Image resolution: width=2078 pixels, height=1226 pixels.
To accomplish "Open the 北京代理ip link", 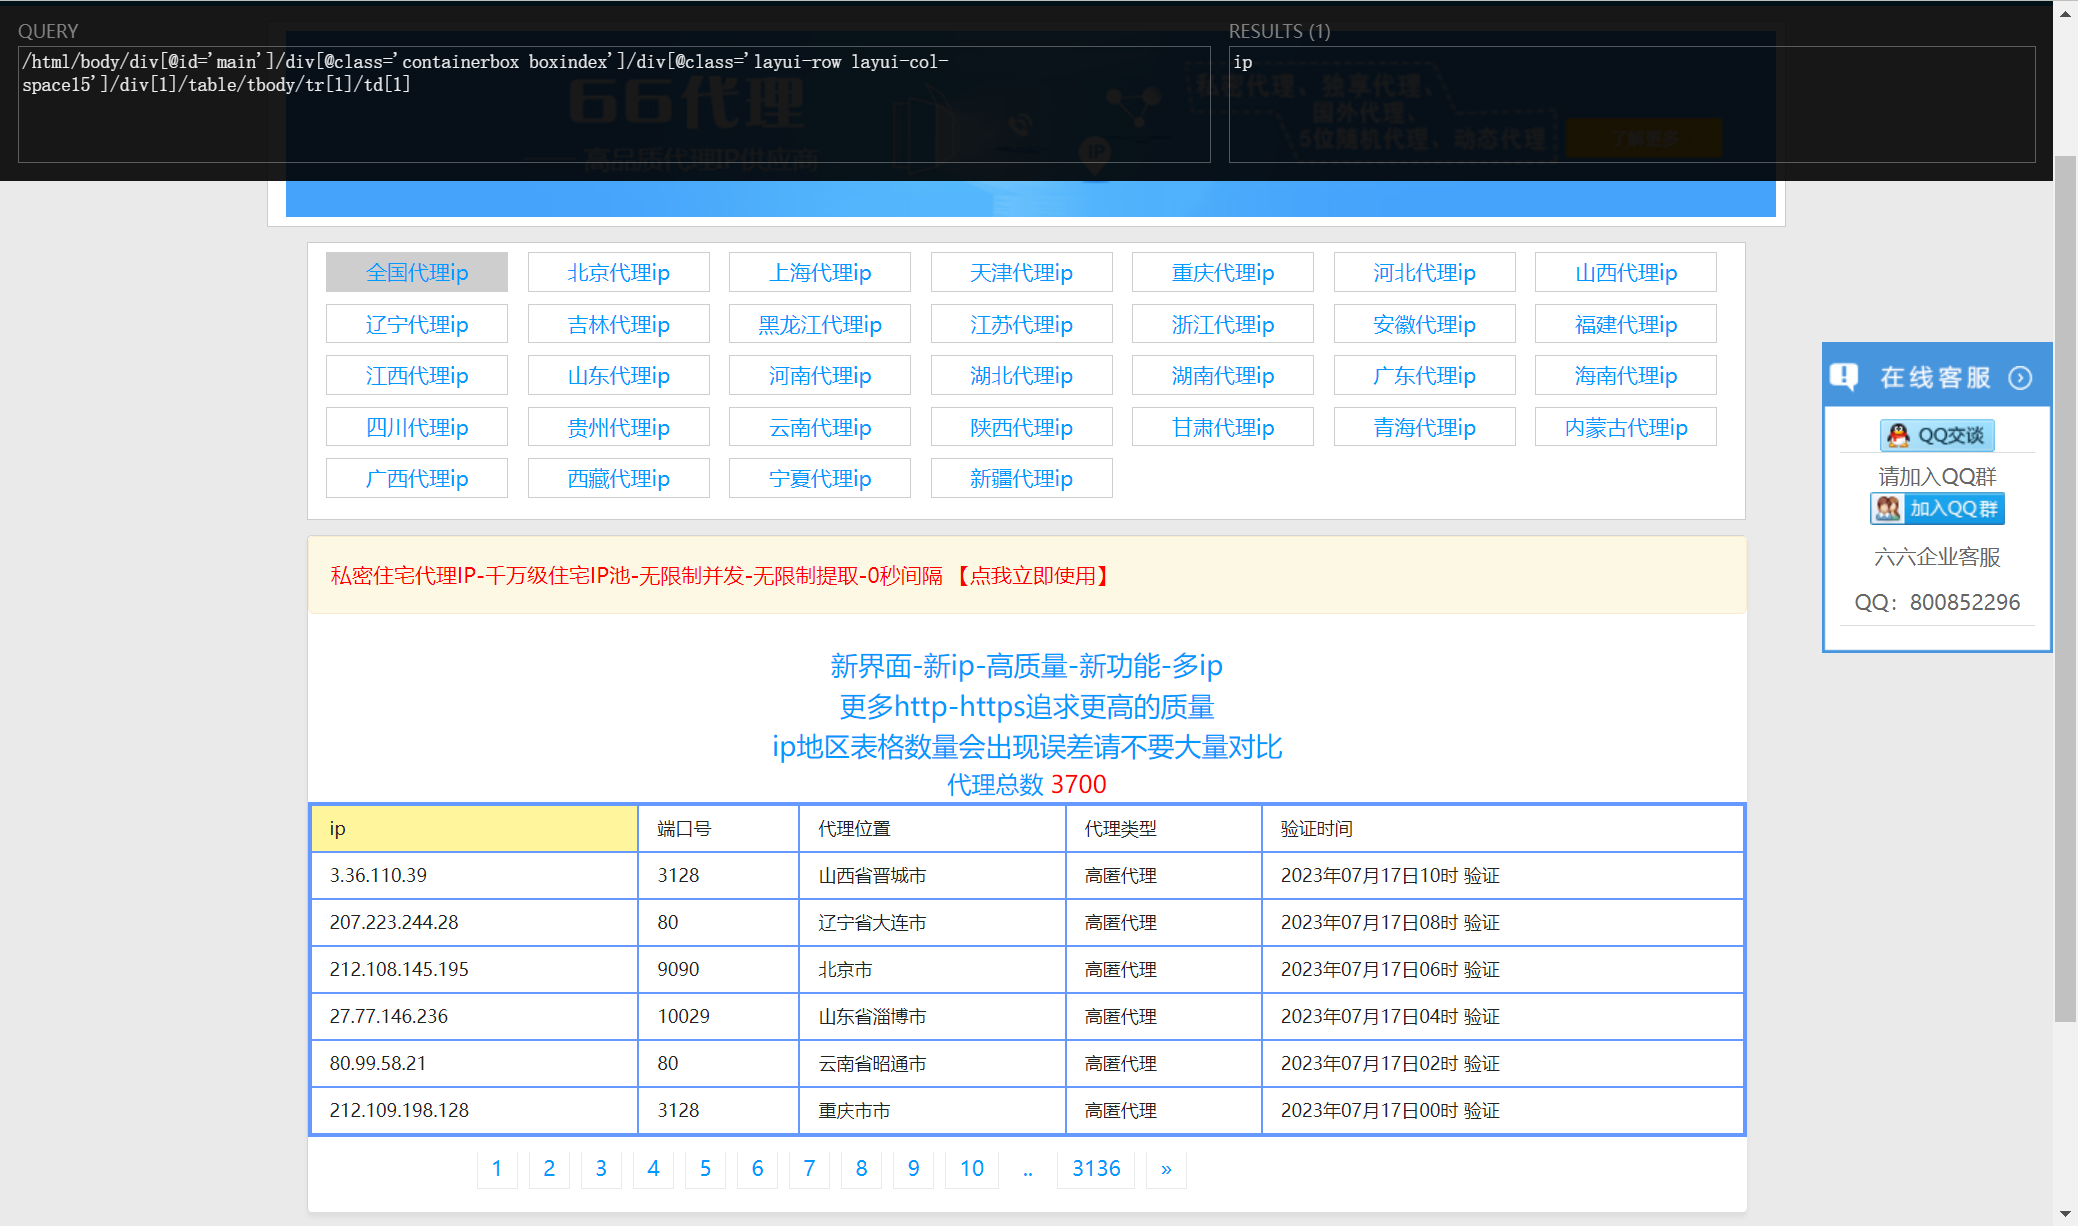I will (618, 272).
